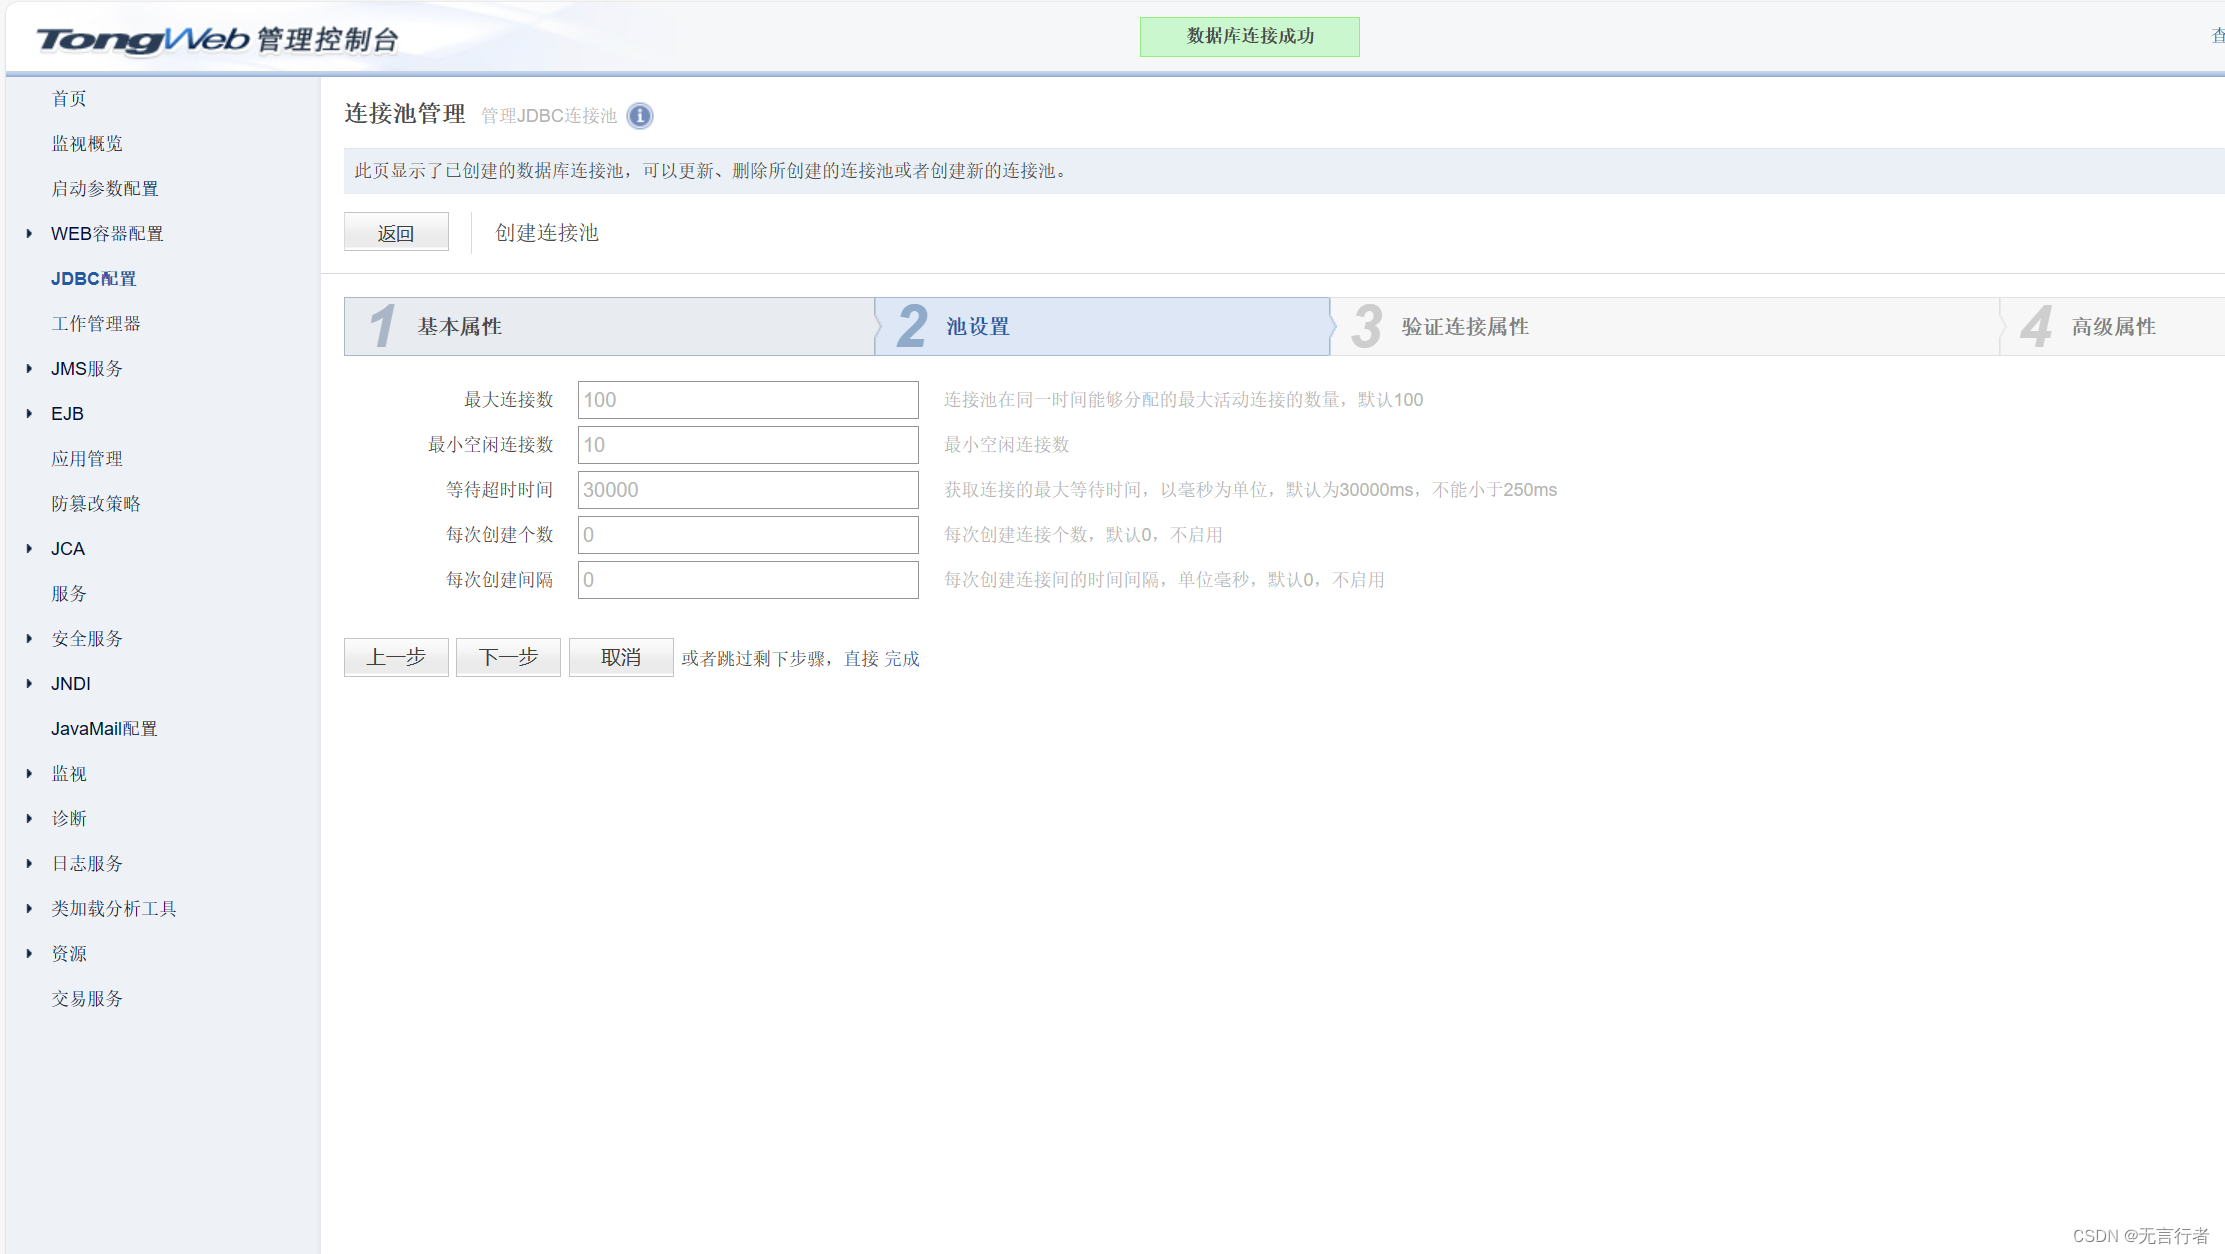
Task: Expand the 安全服务 sidebar arrow
Action: point(29,638)
